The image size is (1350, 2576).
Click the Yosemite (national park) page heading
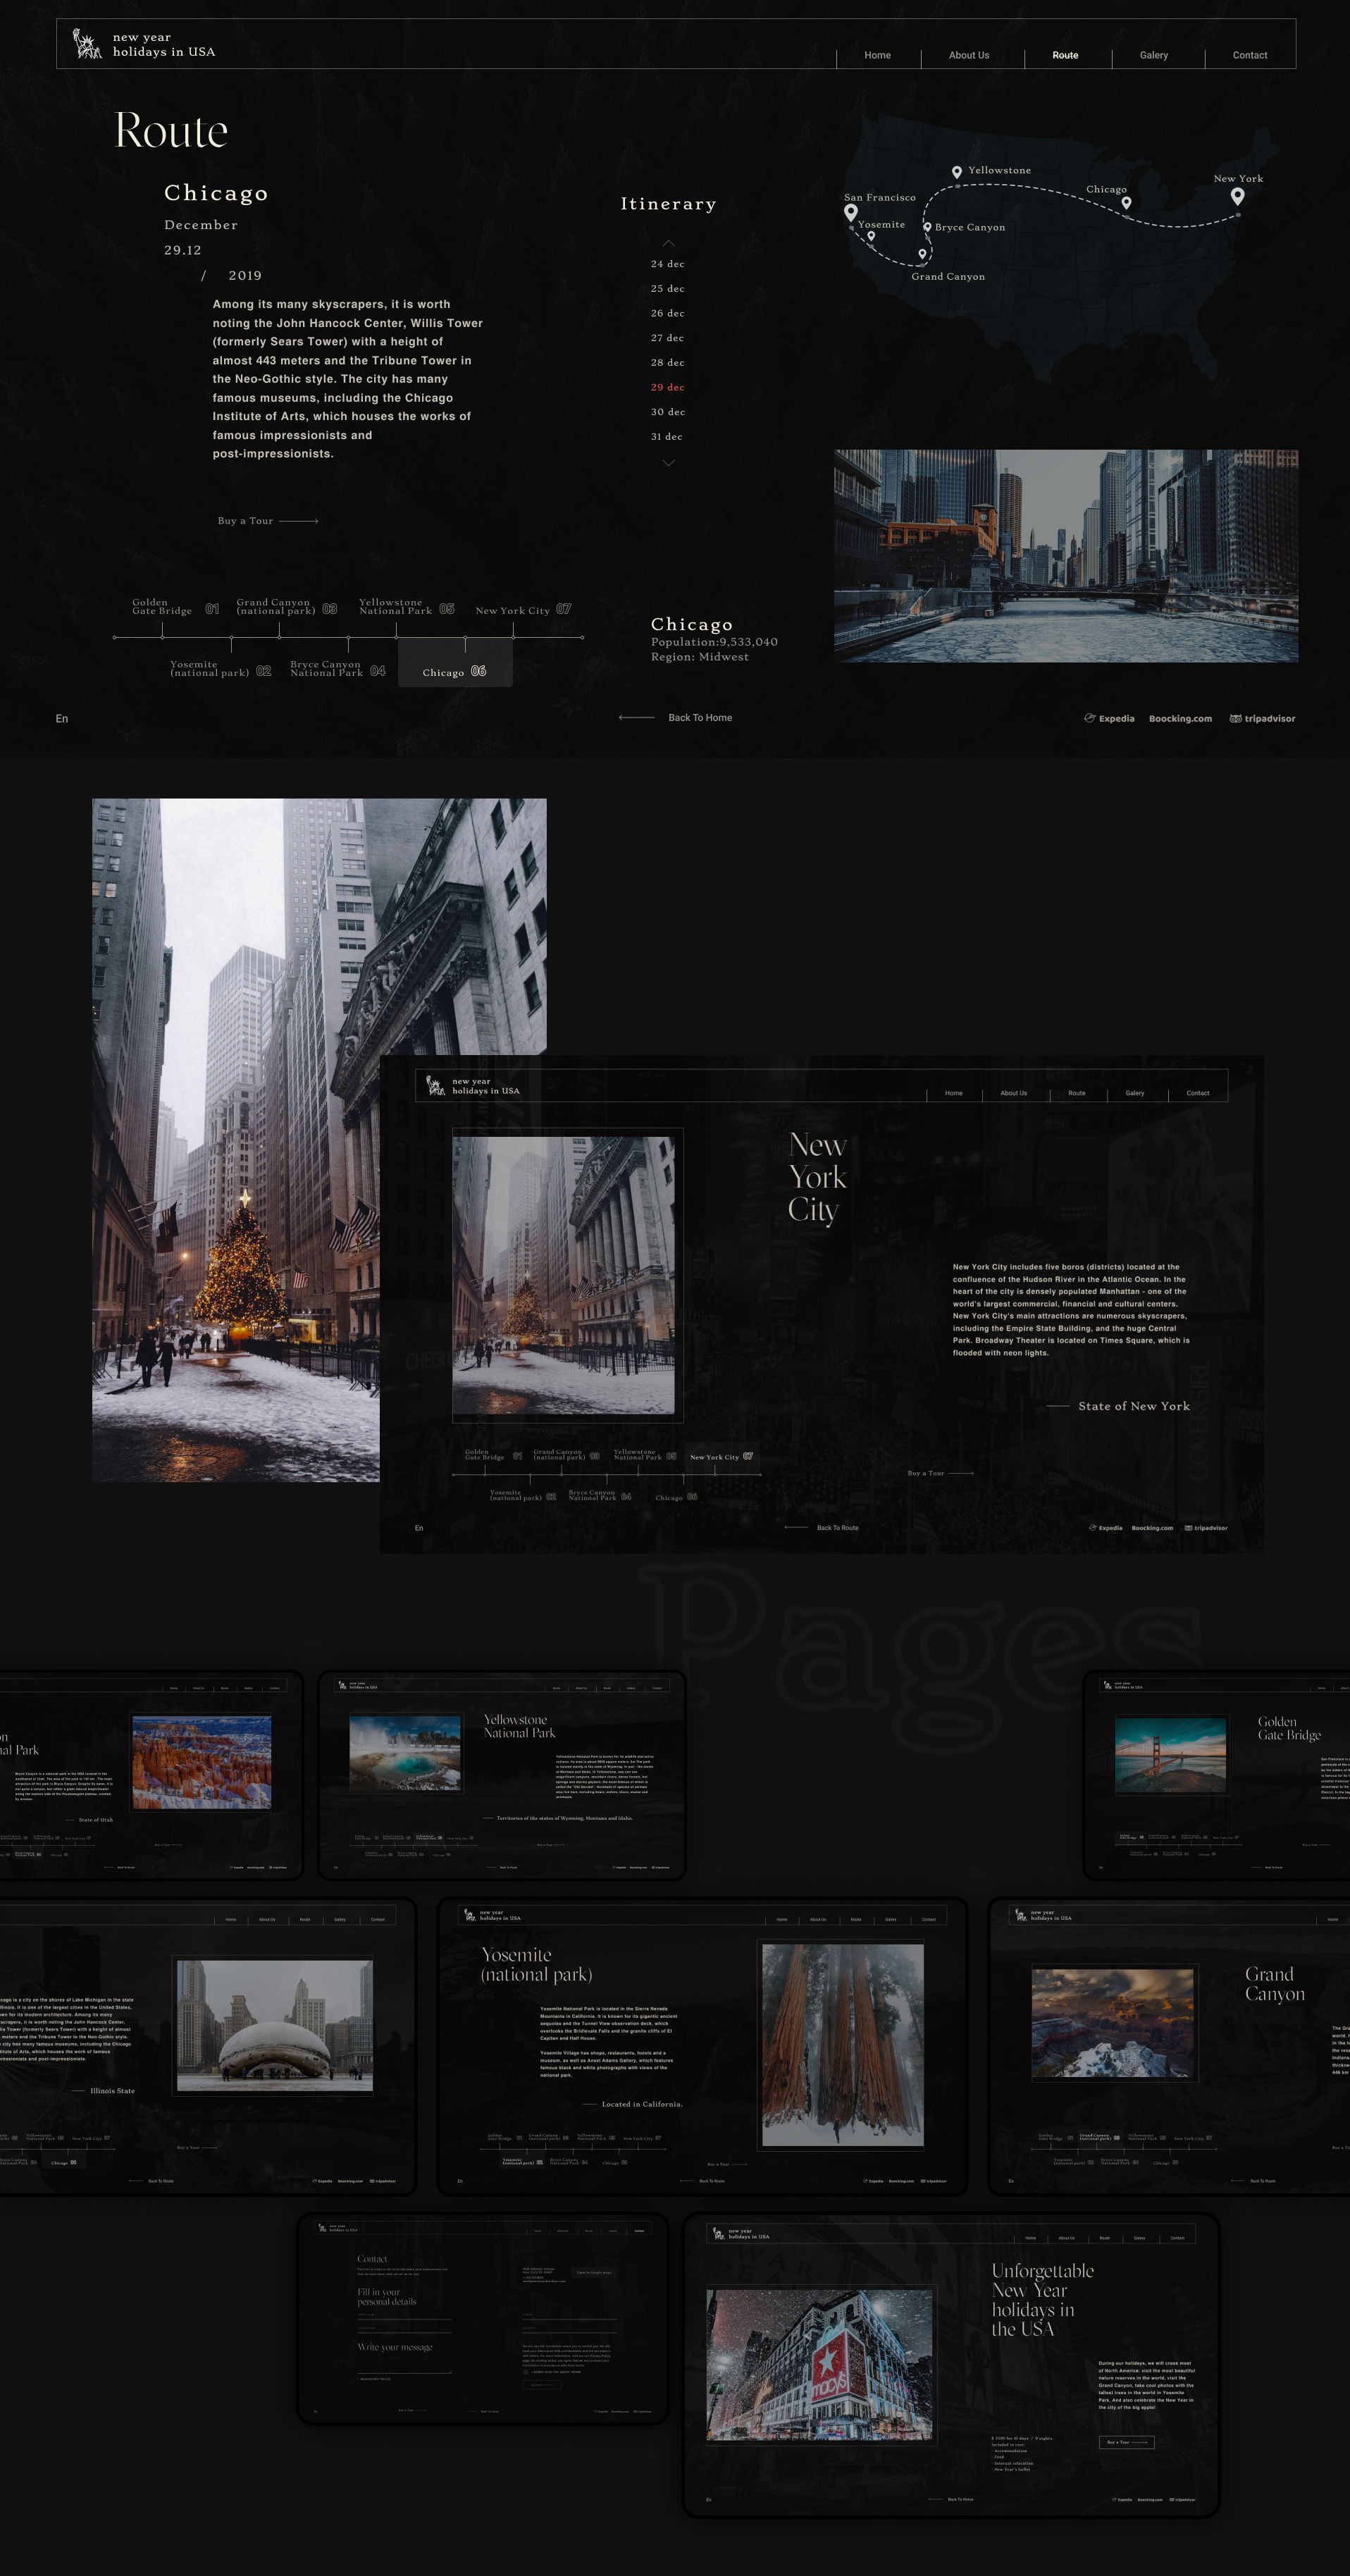coord(536,1964)
